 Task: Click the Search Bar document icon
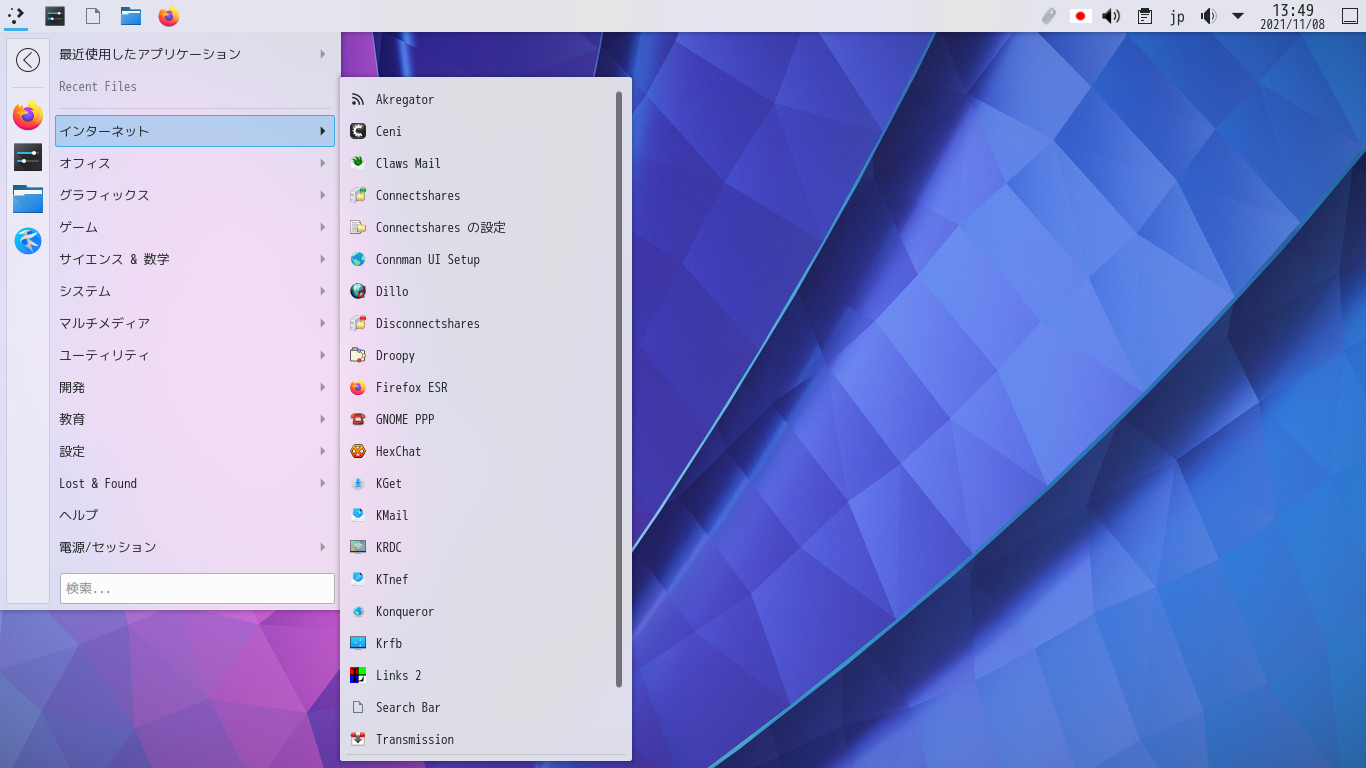(358, 707)
